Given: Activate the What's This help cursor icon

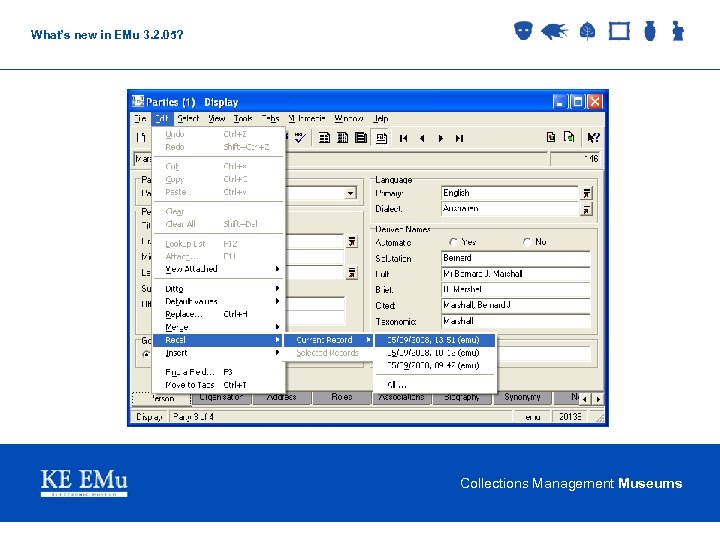Looking at the screenshot, I should coord(593,137).
